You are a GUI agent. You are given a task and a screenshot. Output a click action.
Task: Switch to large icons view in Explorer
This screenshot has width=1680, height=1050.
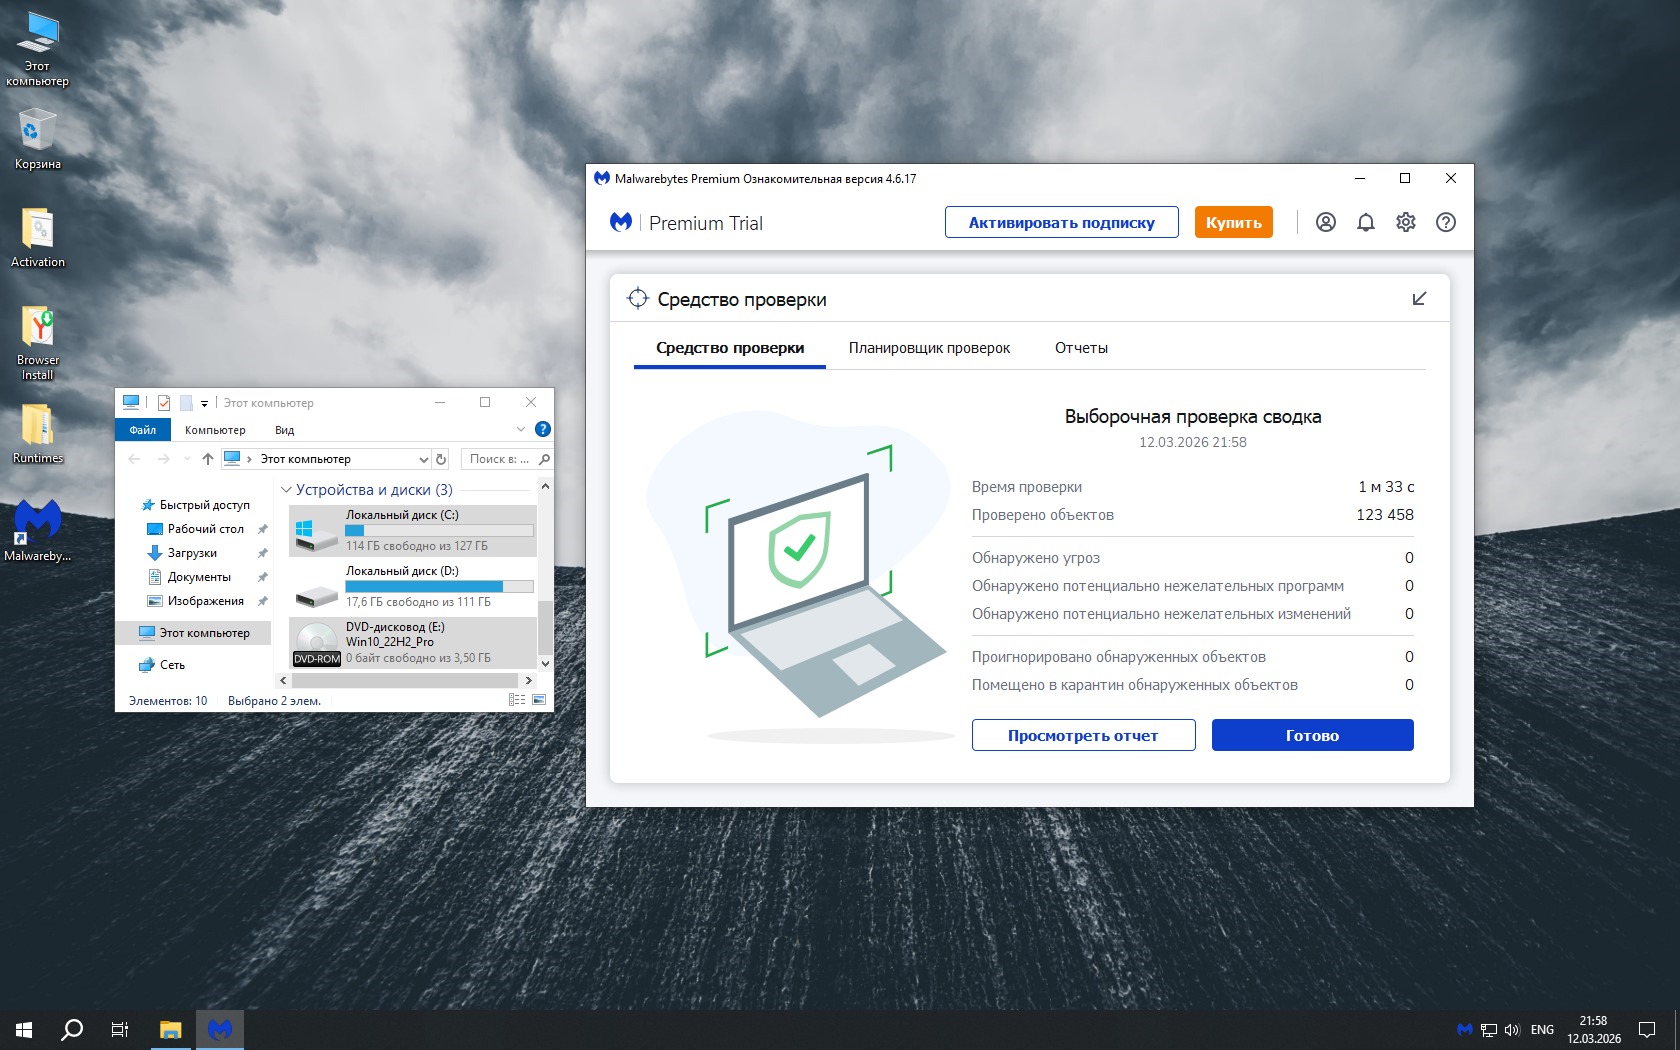click(x=539, y=700)
